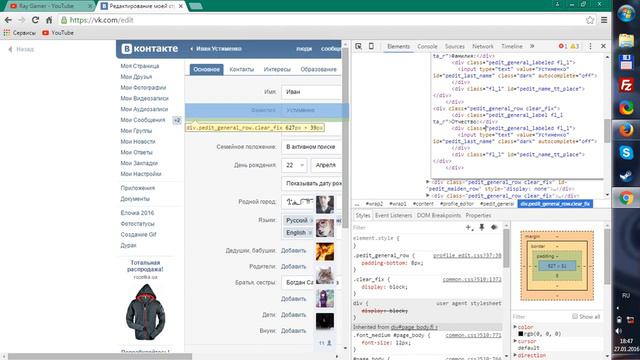640x360 pixels.
Task: Open the Сервисы apps shortcut
Action: (20, 33)
